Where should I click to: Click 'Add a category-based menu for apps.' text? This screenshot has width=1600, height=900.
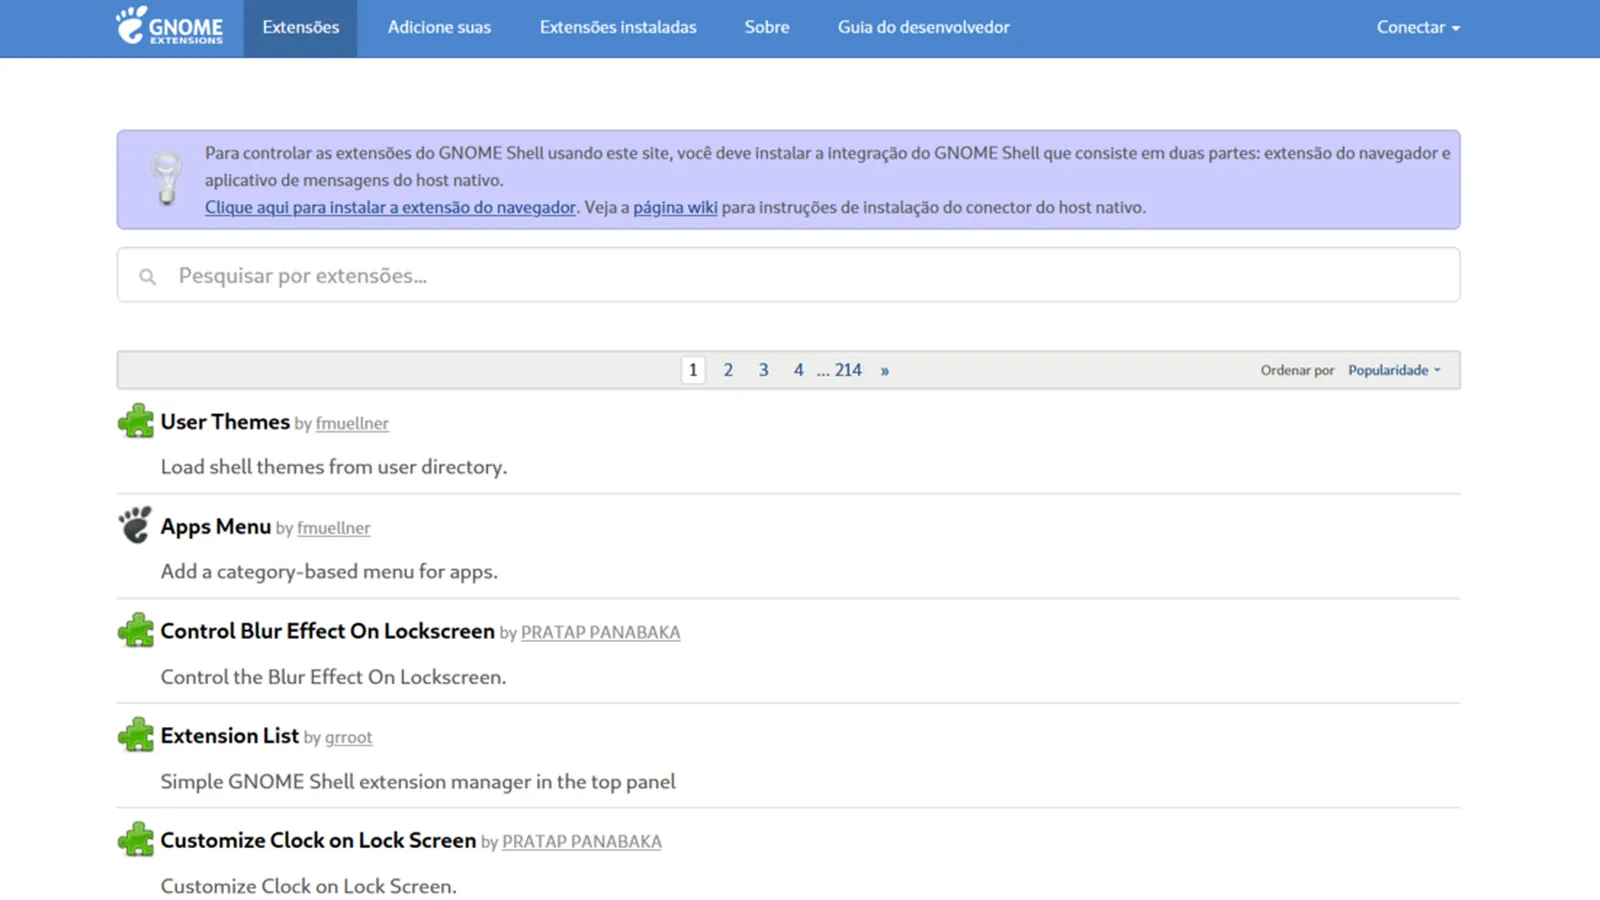point(329,572)
